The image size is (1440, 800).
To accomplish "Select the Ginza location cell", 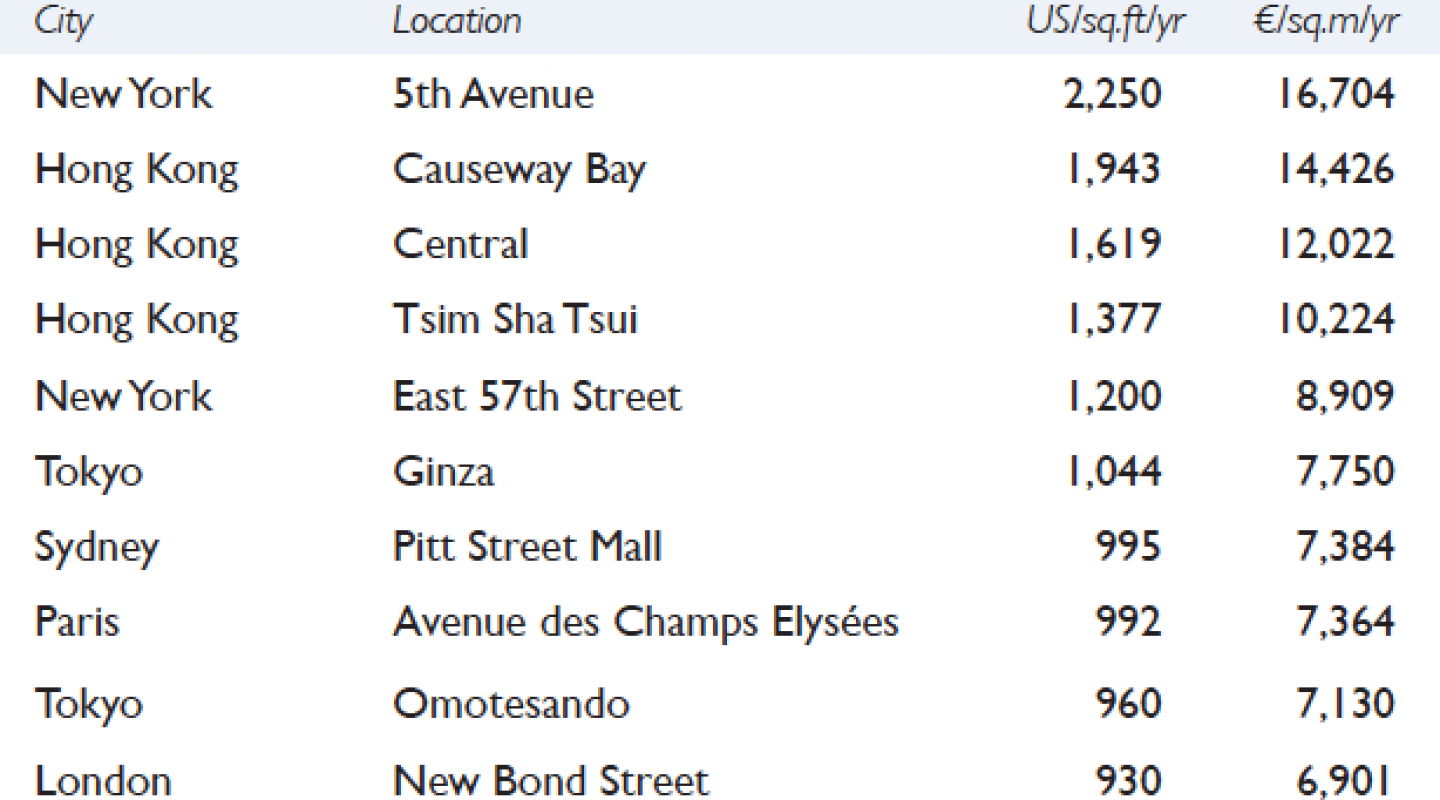I will 443,471.
